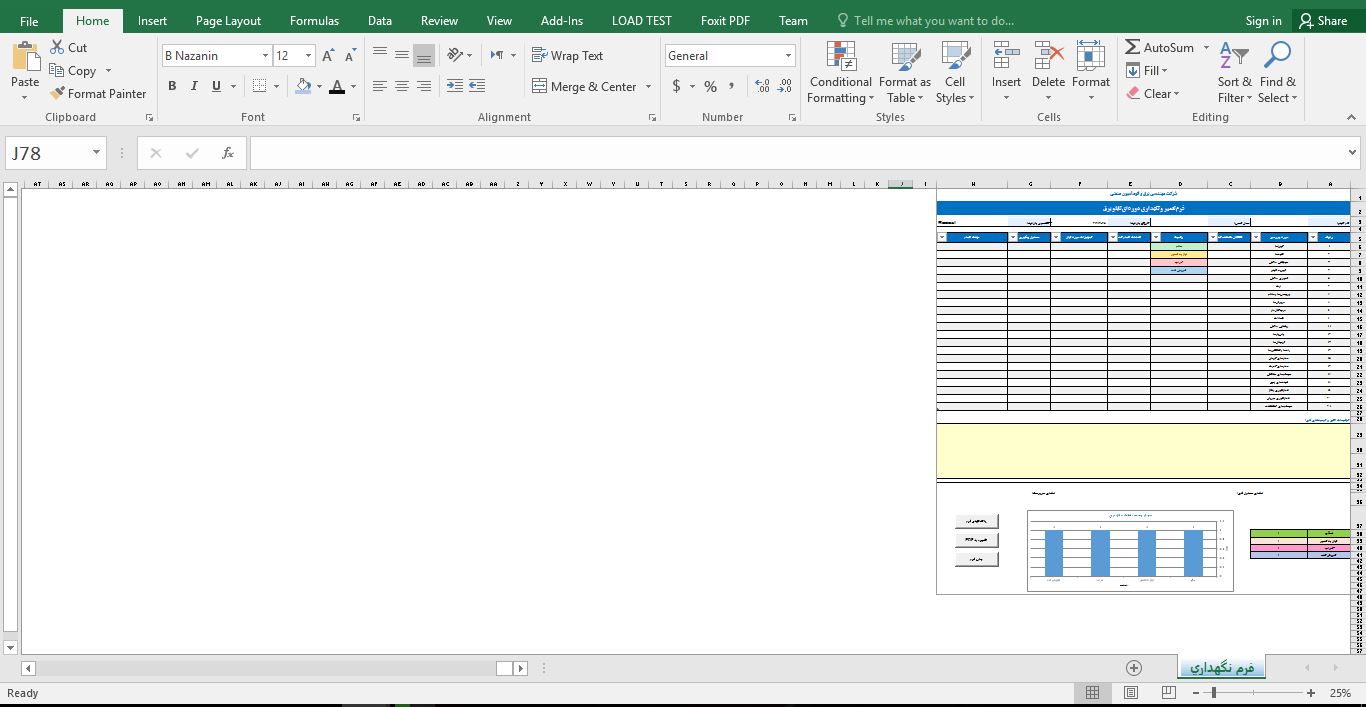Open the B Nazanin font name dropdown
Image resolution: width=1366 pixels, height=707 pixels.
coord(265,56)
